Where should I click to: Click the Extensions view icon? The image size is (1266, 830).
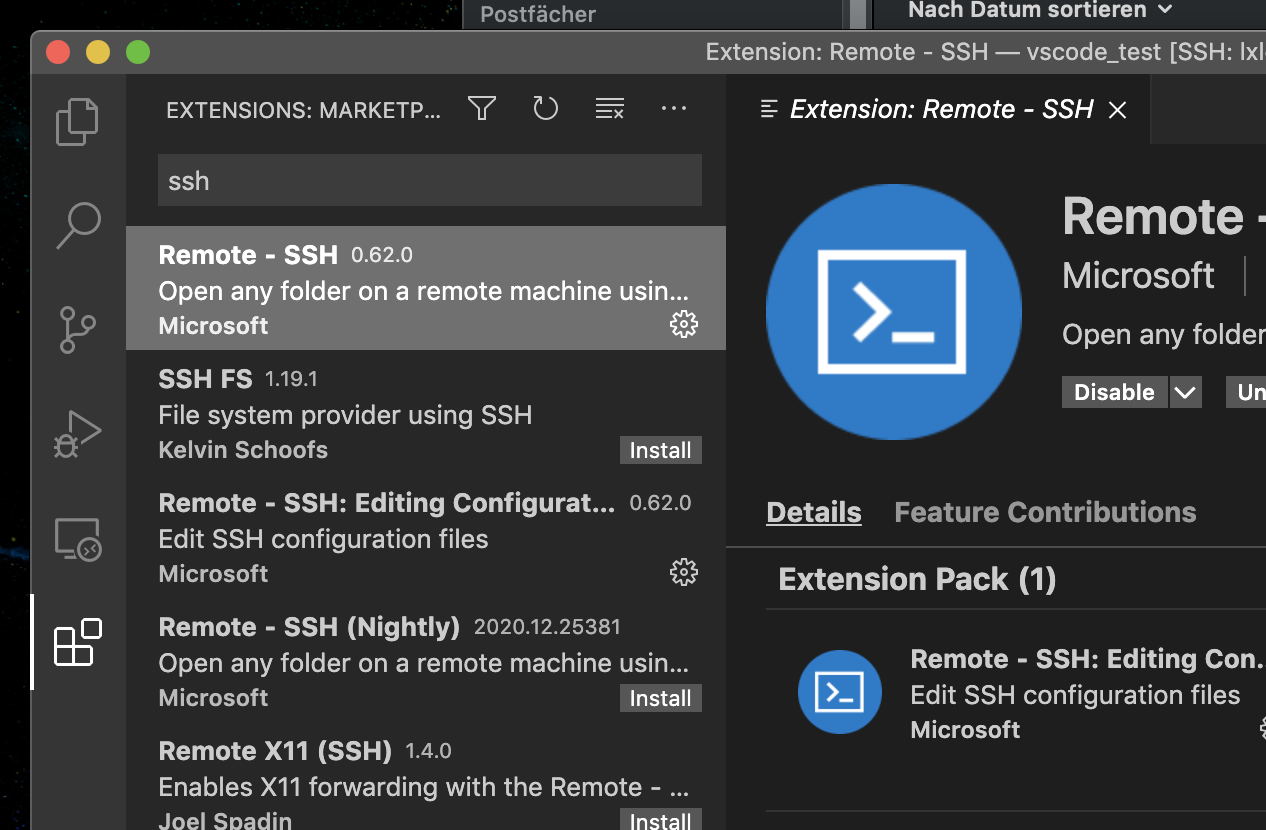coord(78,642)
